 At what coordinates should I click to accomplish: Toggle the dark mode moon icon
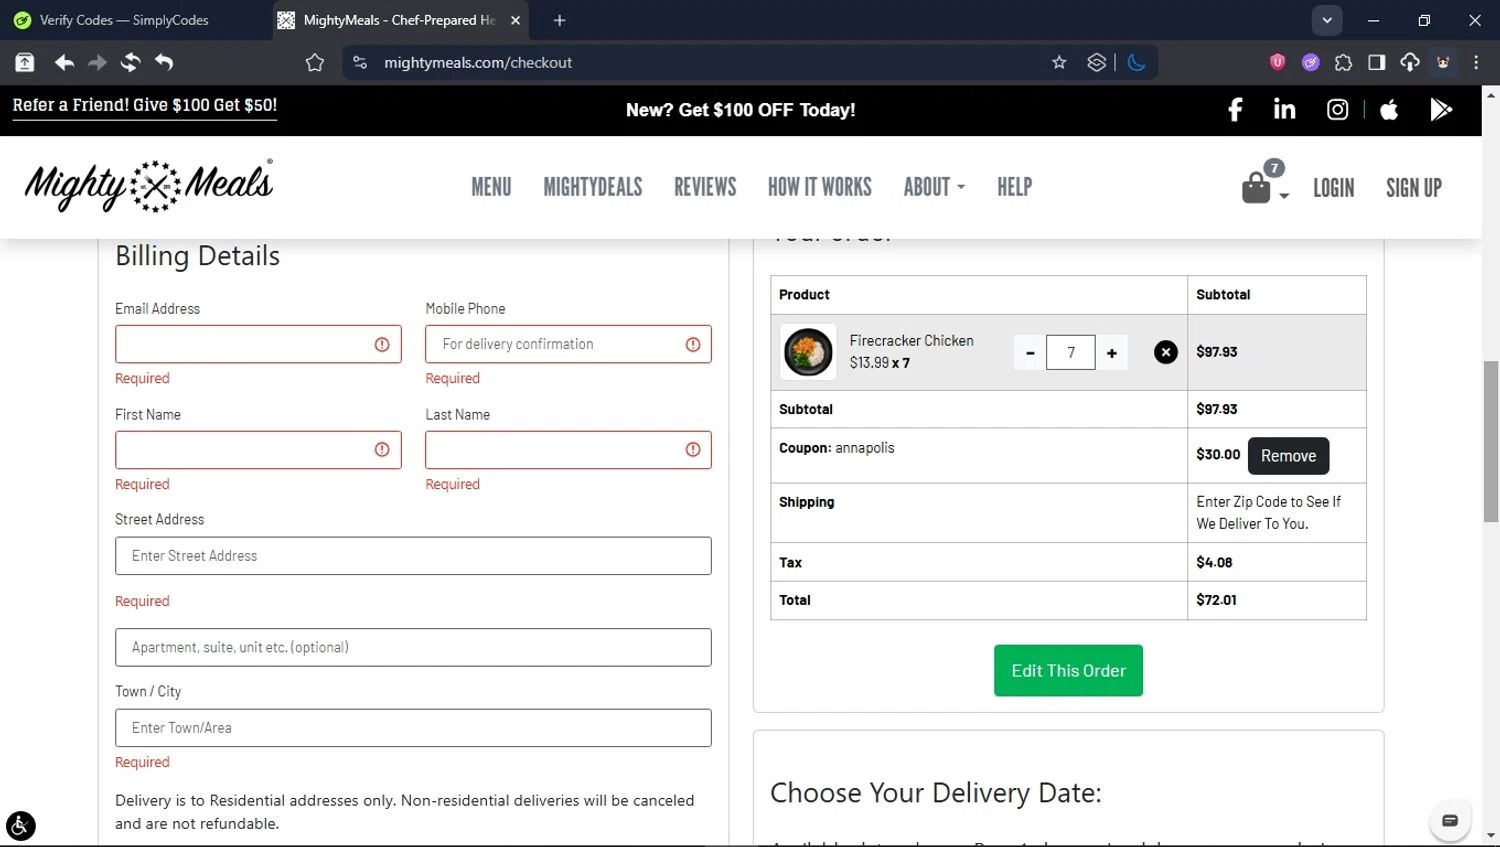1136,62
